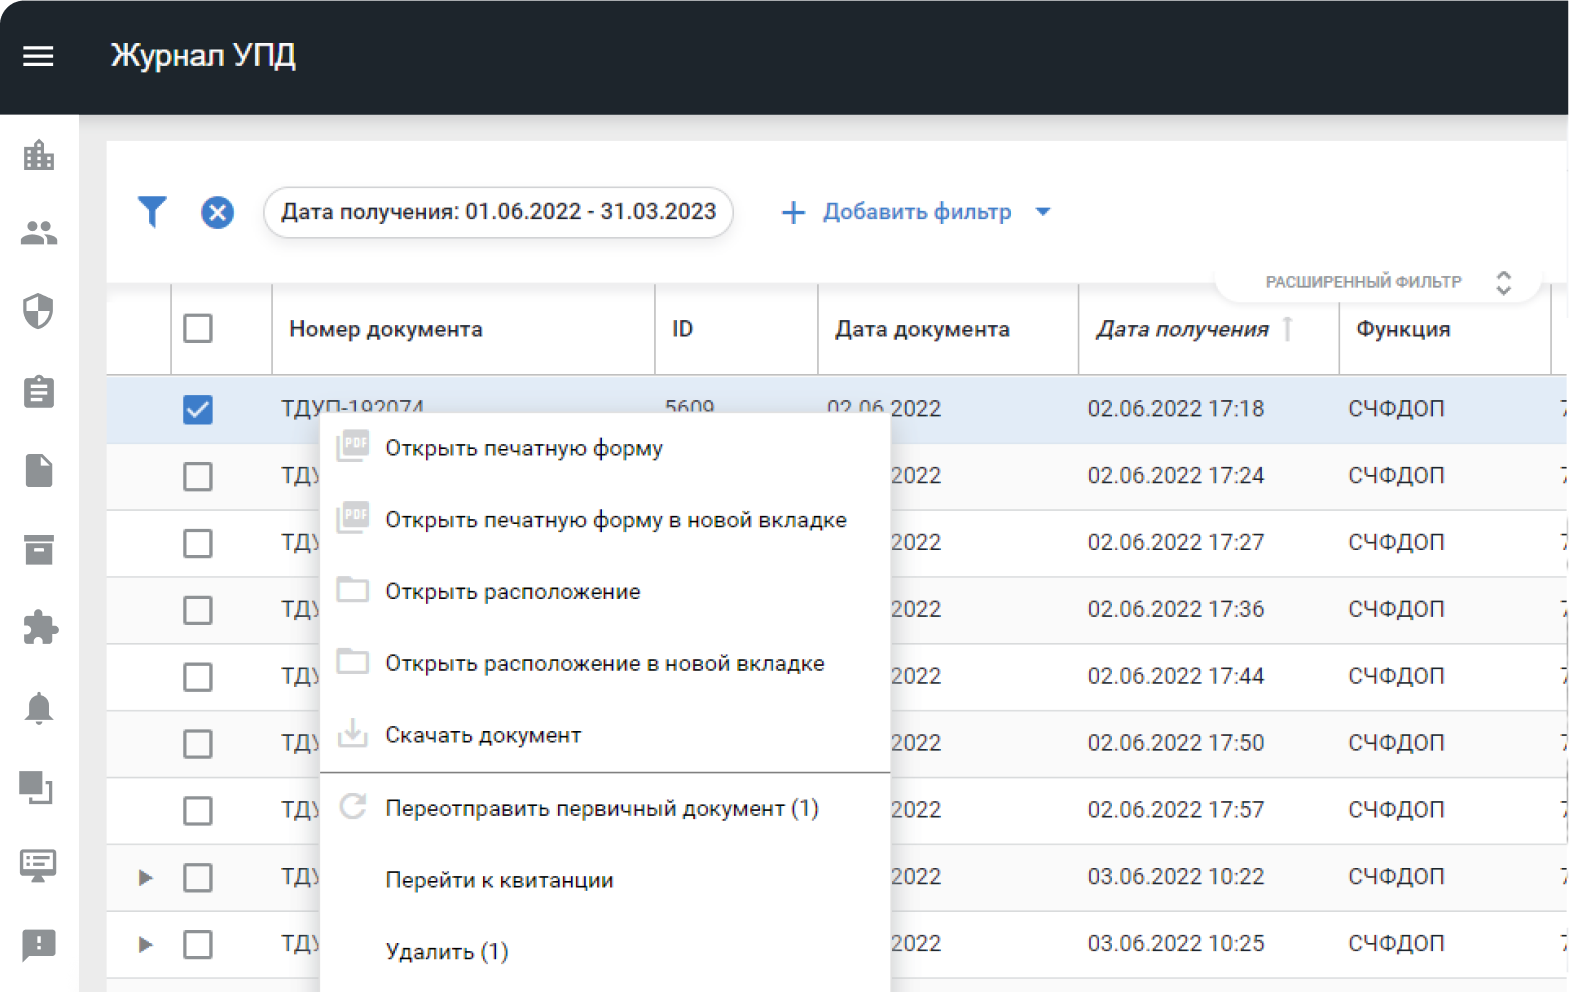Open the dropdown arrow beside Добавить фильтр
1569x992 pixels.
point(1043,212)
